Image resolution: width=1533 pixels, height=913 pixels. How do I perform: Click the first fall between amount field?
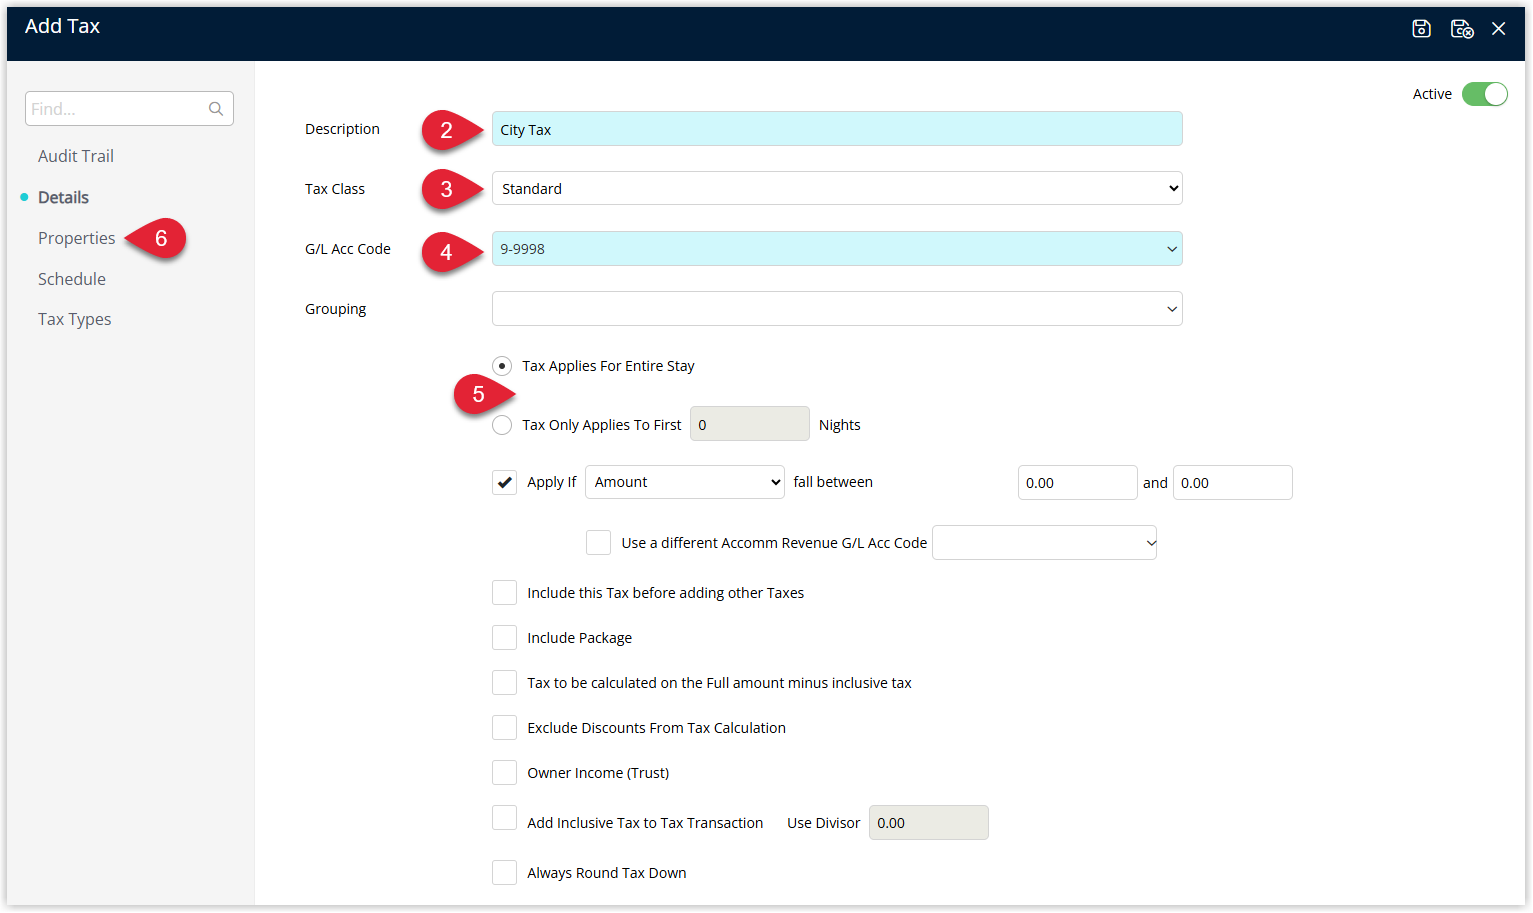coord(1077,483)
